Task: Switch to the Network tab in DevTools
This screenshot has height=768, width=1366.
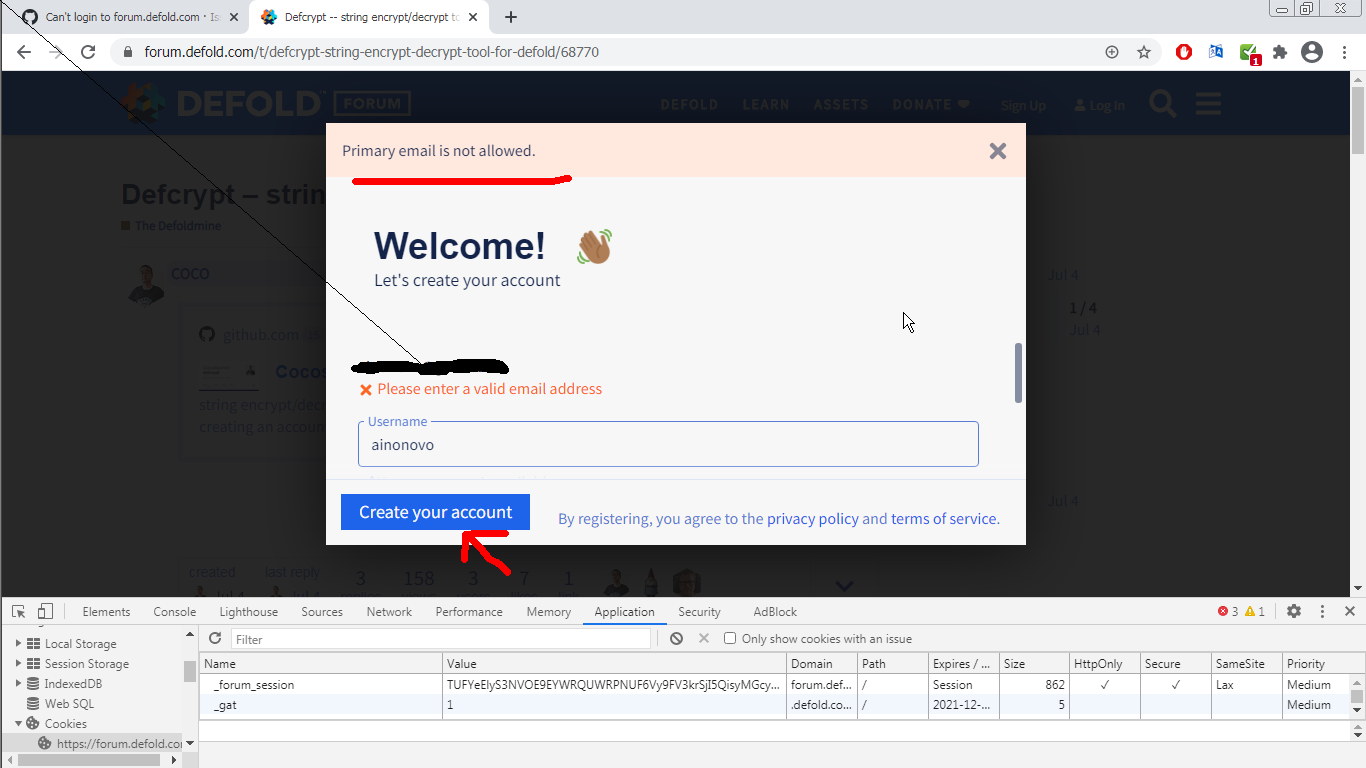Action: point(389,611)
